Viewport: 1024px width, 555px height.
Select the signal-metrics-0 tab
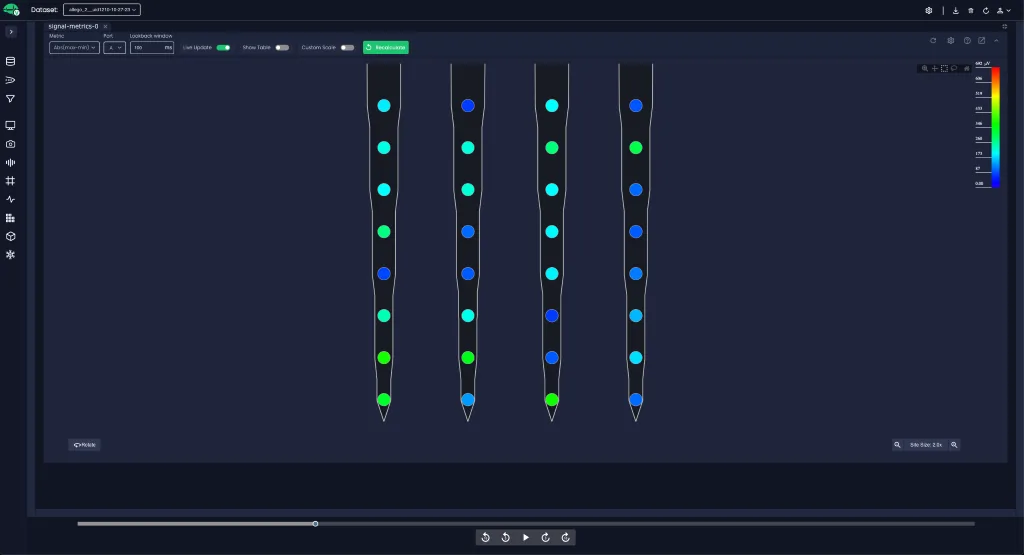(x=73, y=26)
